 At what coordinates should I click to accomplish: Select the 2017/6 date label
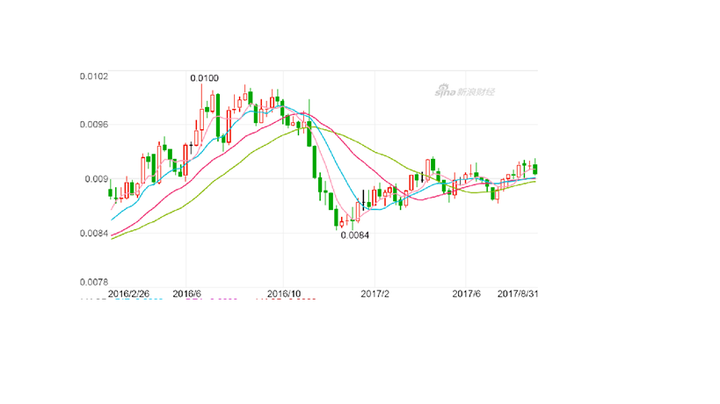[x=466, y=294]
